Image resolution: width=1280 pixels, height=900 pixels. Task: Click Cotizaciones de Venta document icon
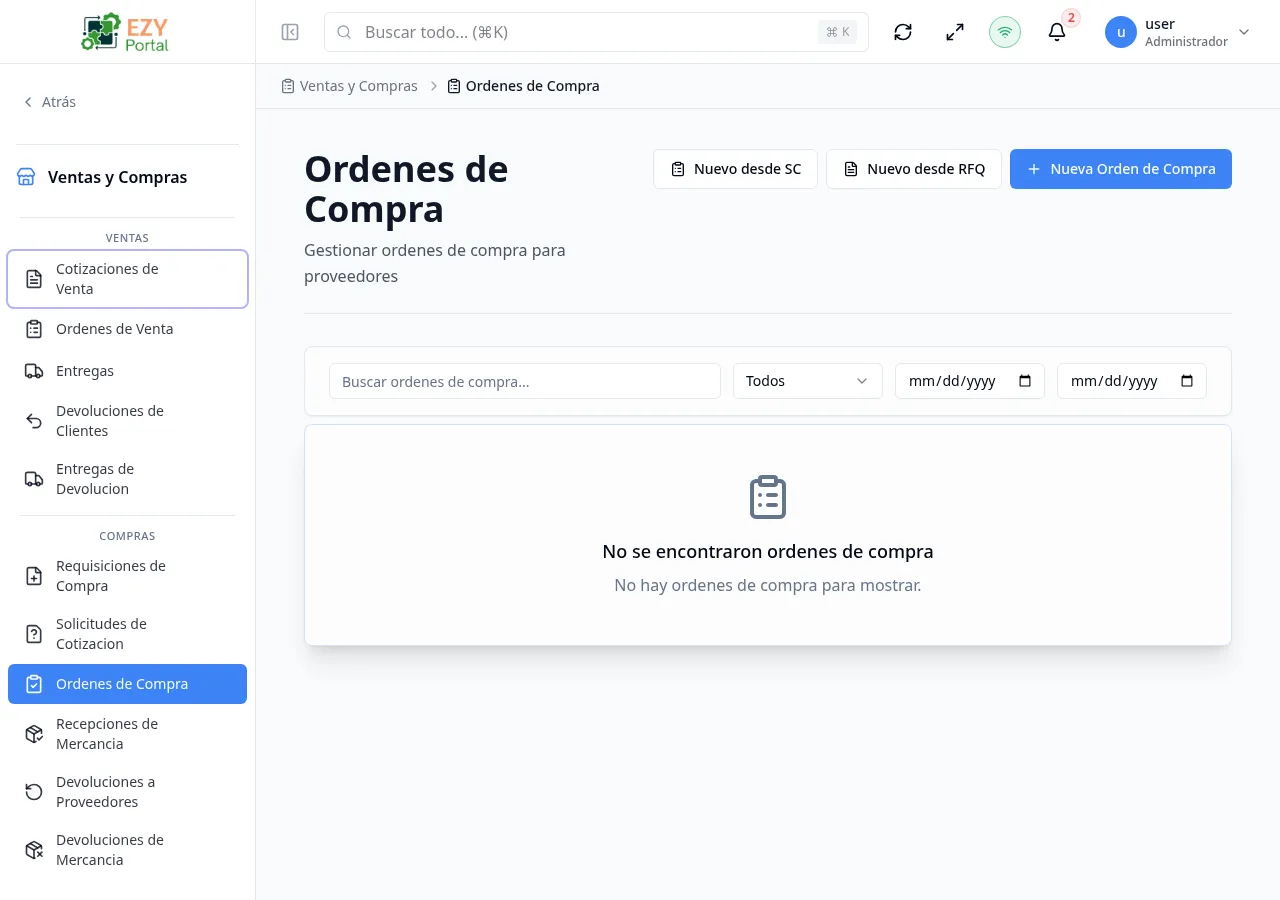coord(34,279)
